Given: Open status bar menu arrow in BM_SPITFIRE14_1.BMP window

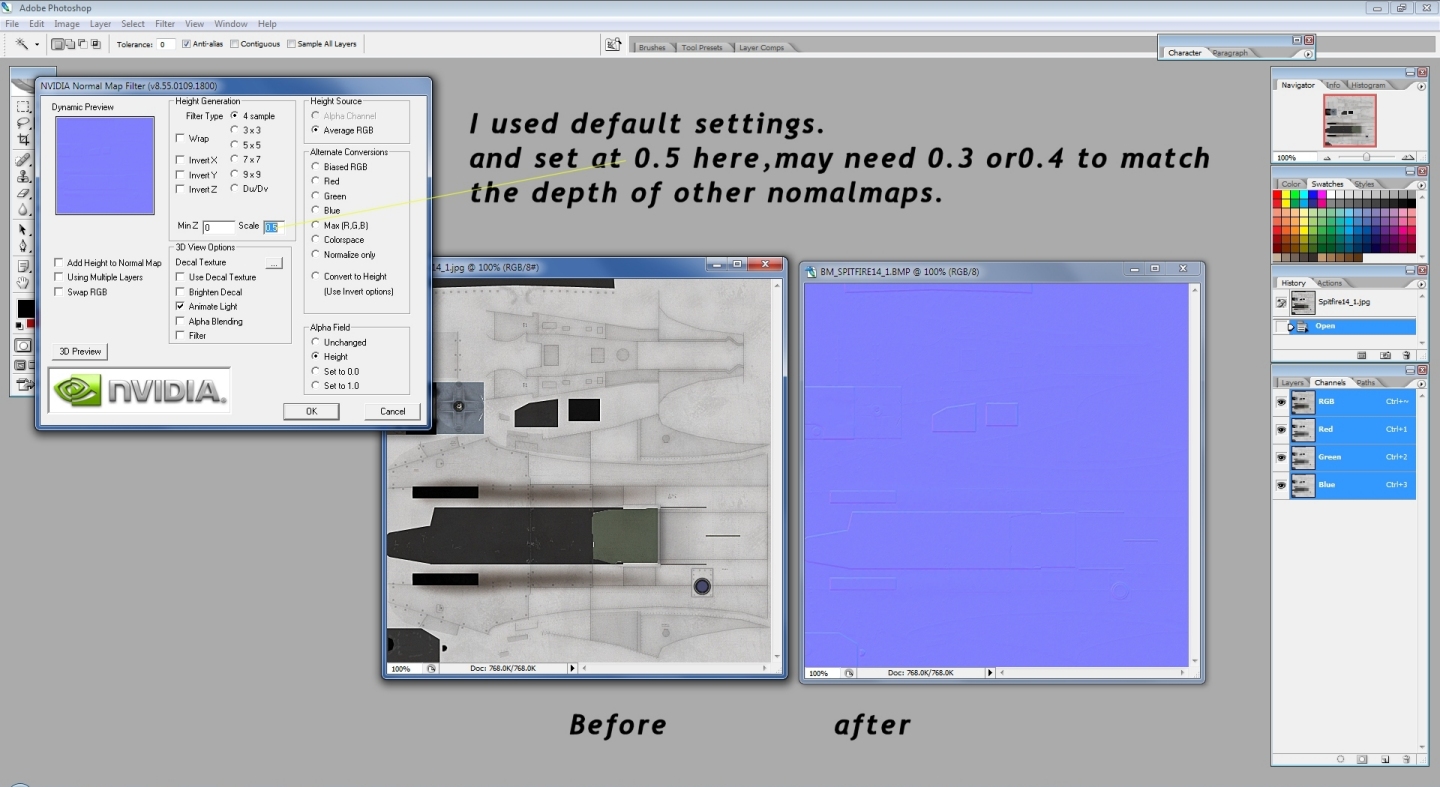Looking at the screenshot, I should (x=990, y=673).
